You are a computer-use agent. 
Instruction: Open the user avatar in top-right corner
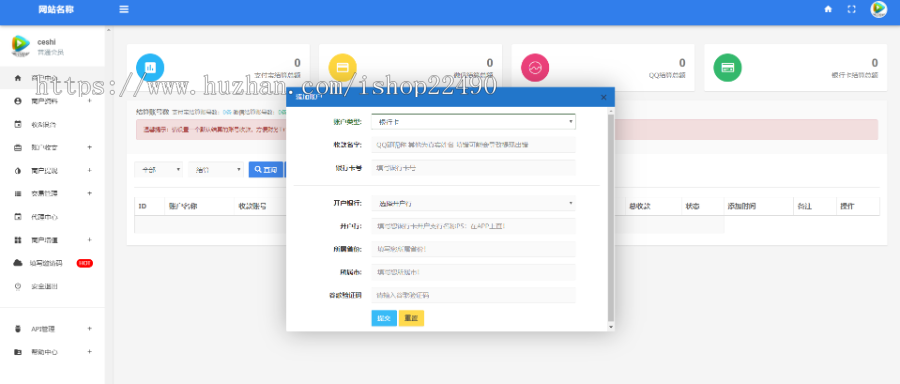[879, 9]
